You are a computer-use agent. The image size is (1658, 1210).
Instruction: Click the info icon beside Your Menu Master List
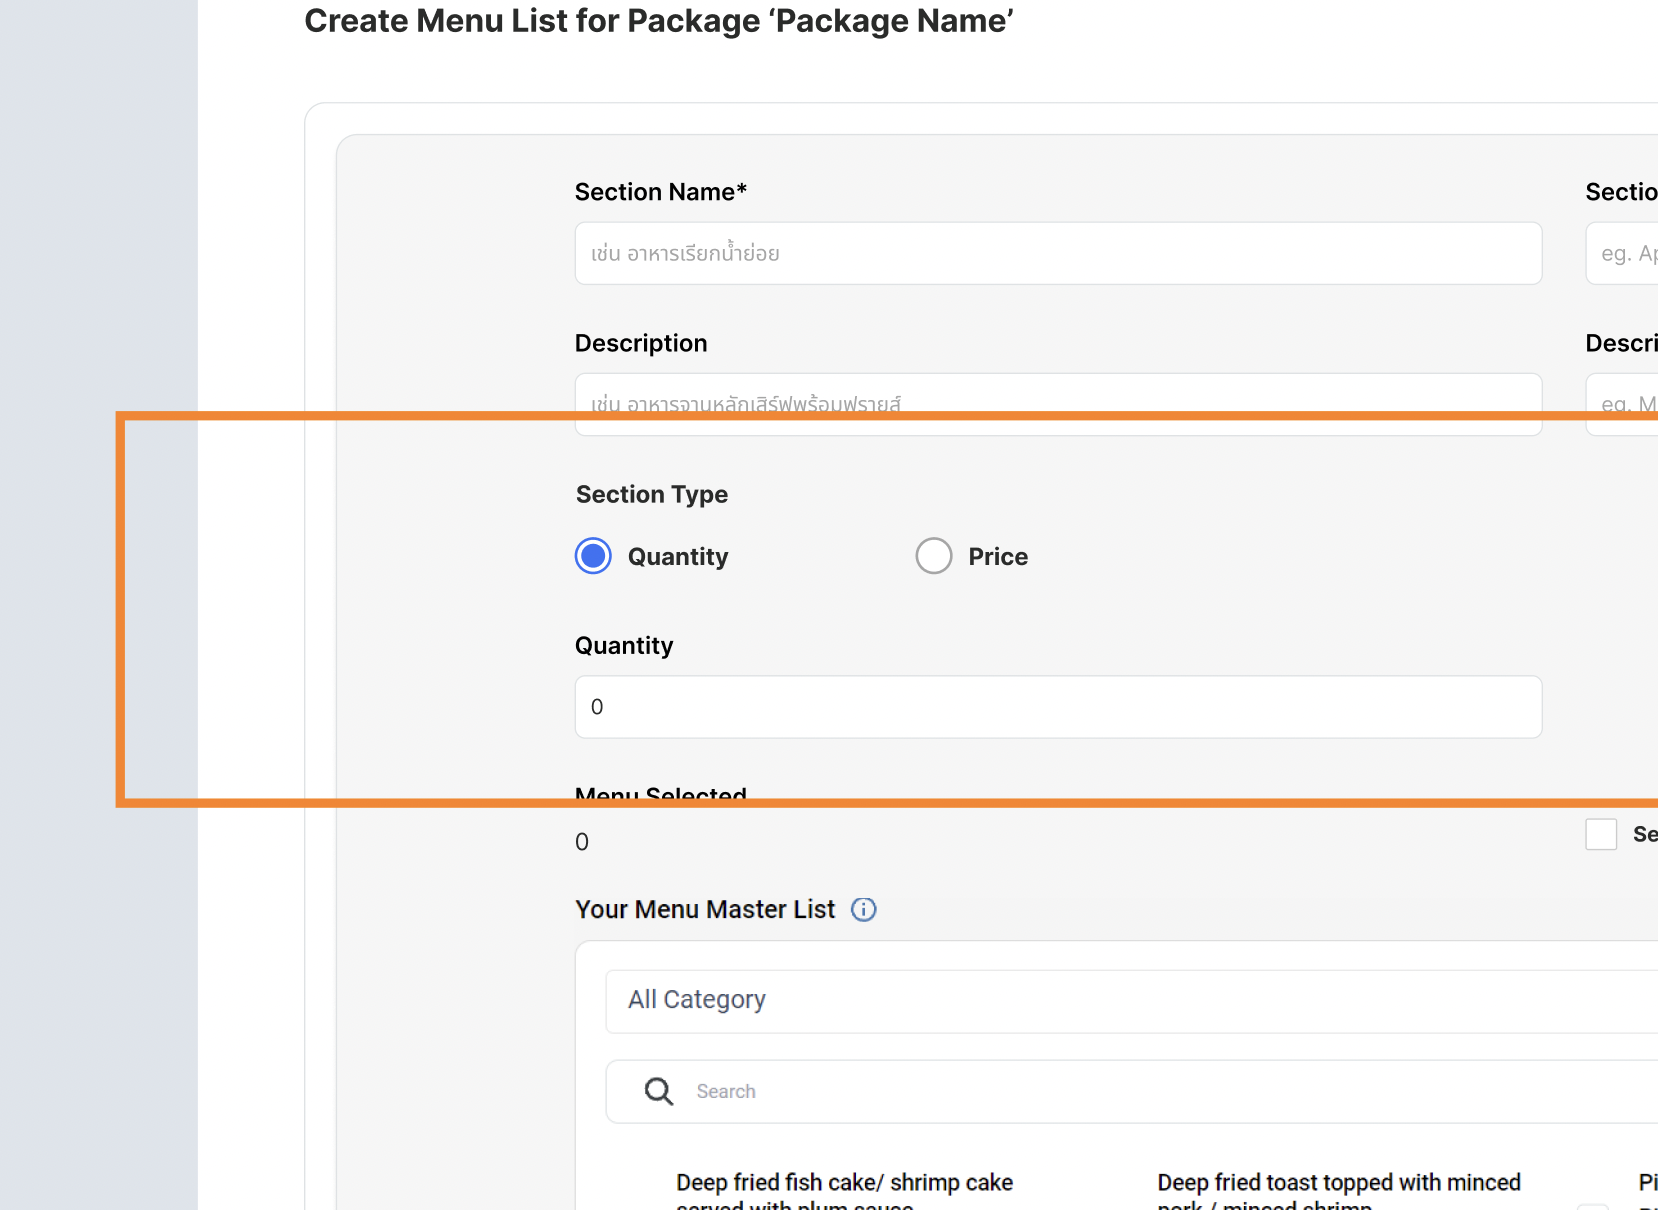tap(863, 909)
